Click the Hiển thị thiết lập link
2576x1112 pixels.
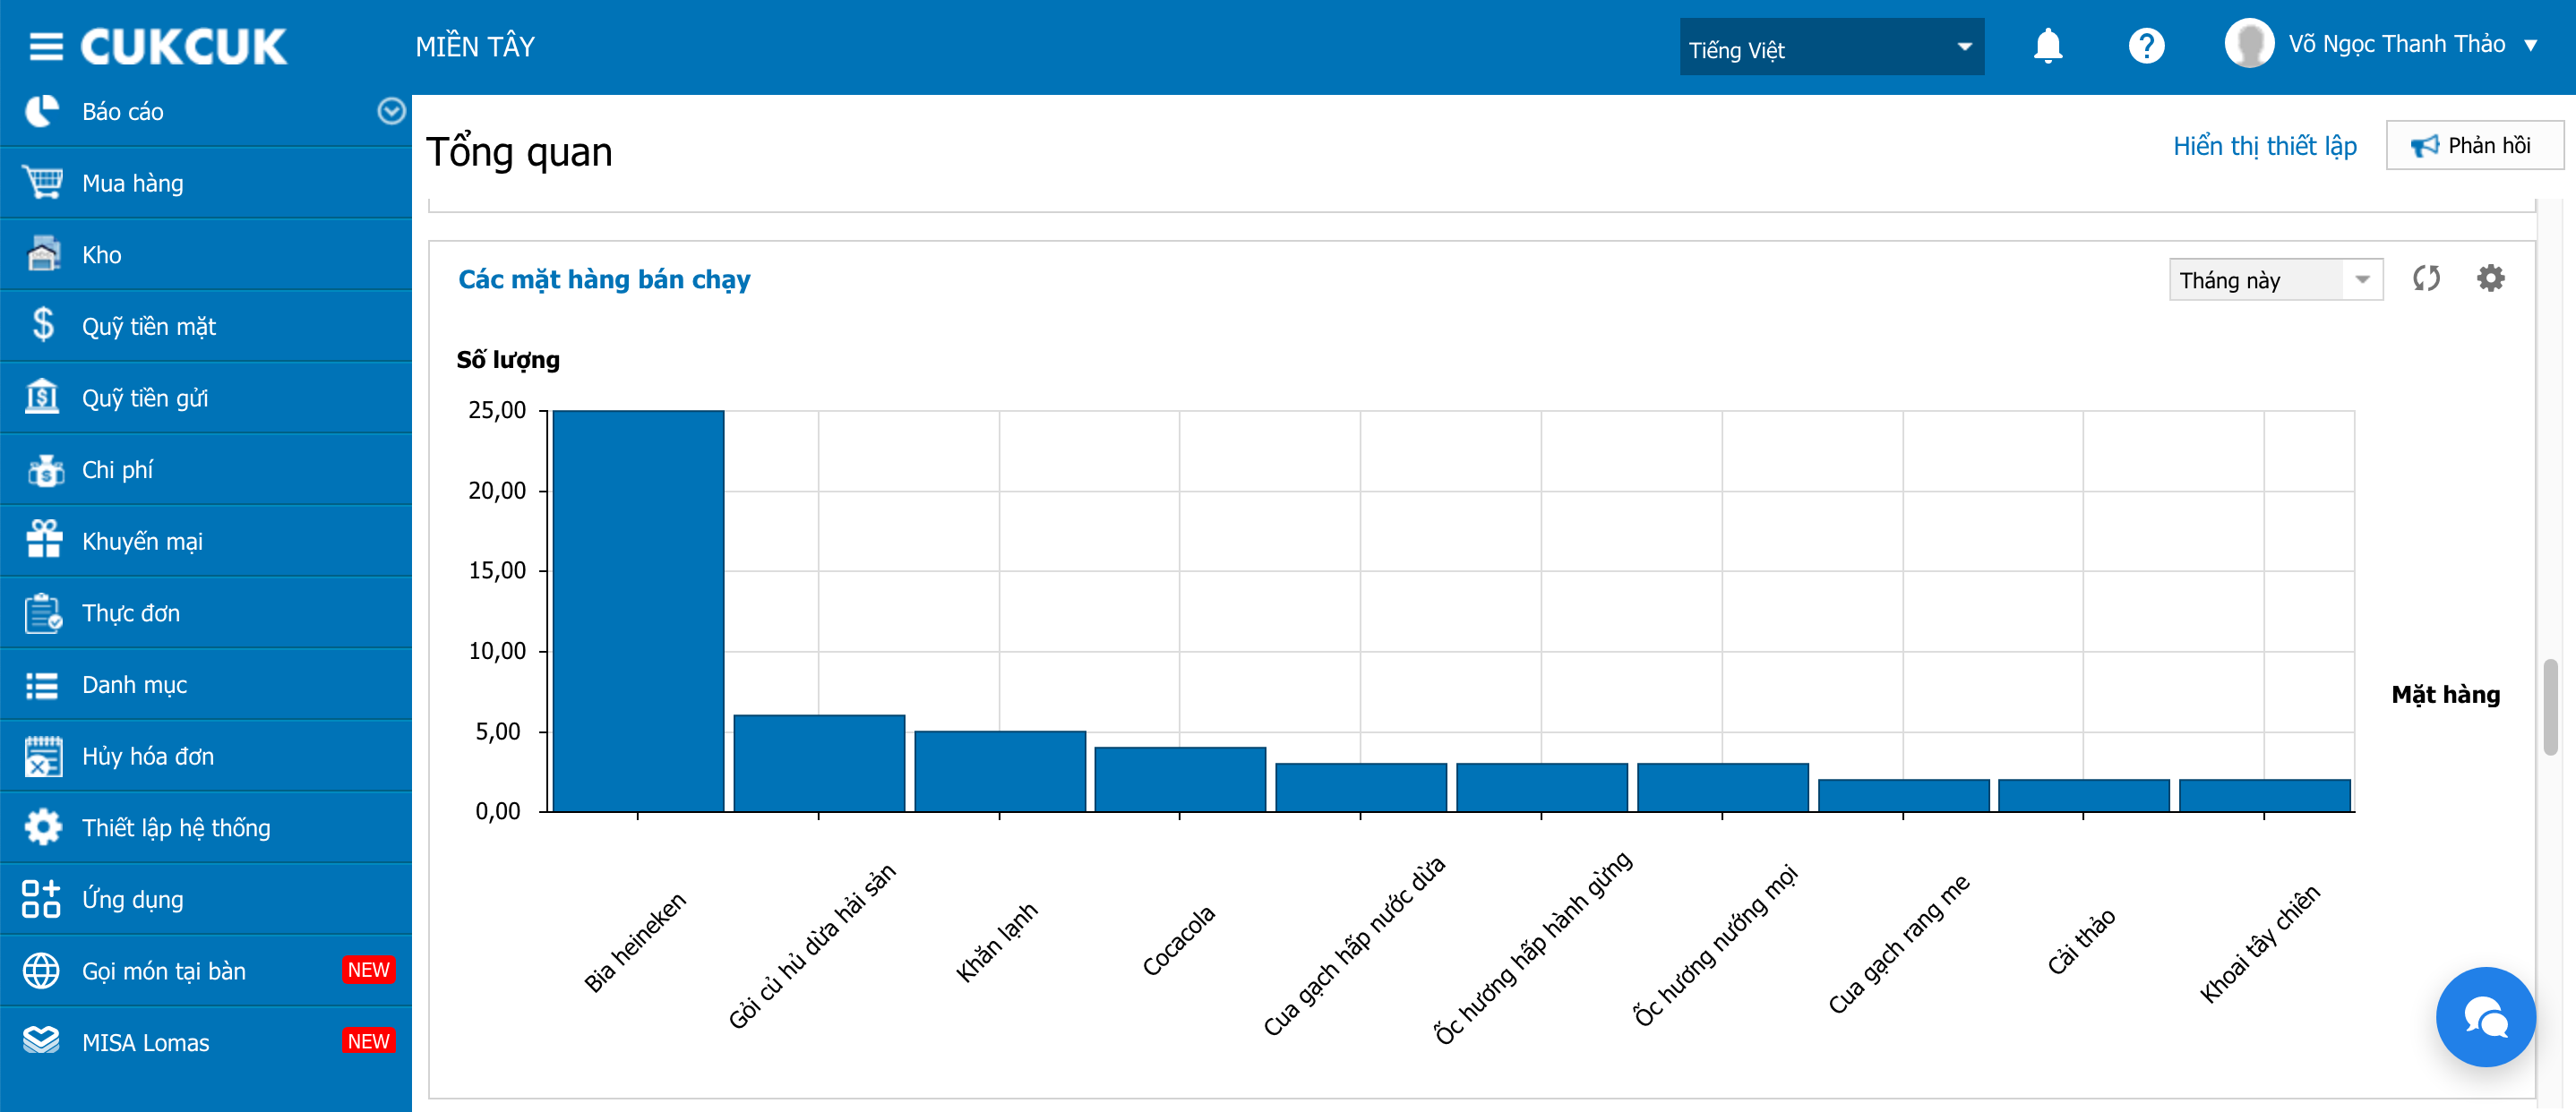[2265, 146]
